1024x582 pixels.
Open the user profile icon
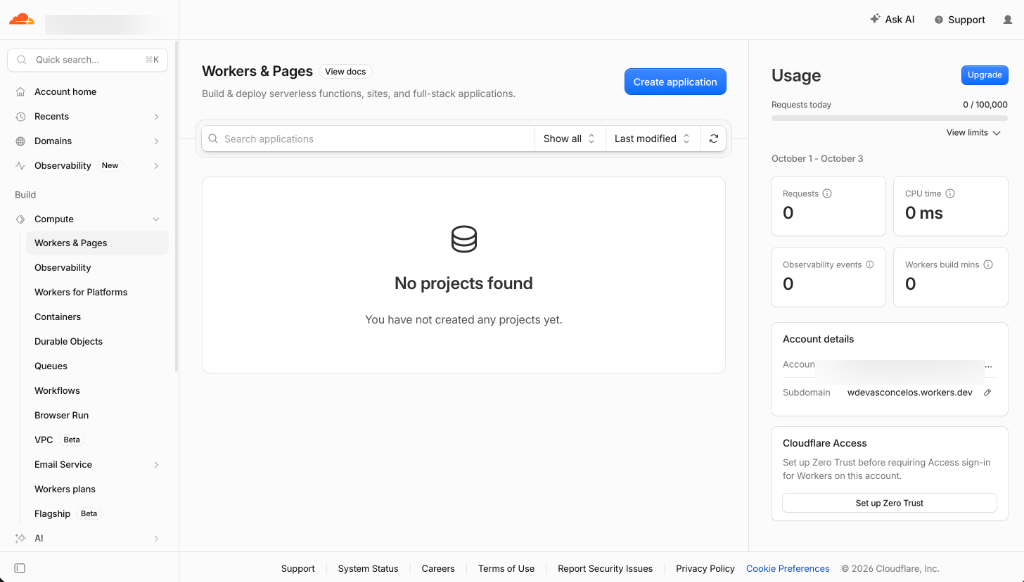(1008, 20)
